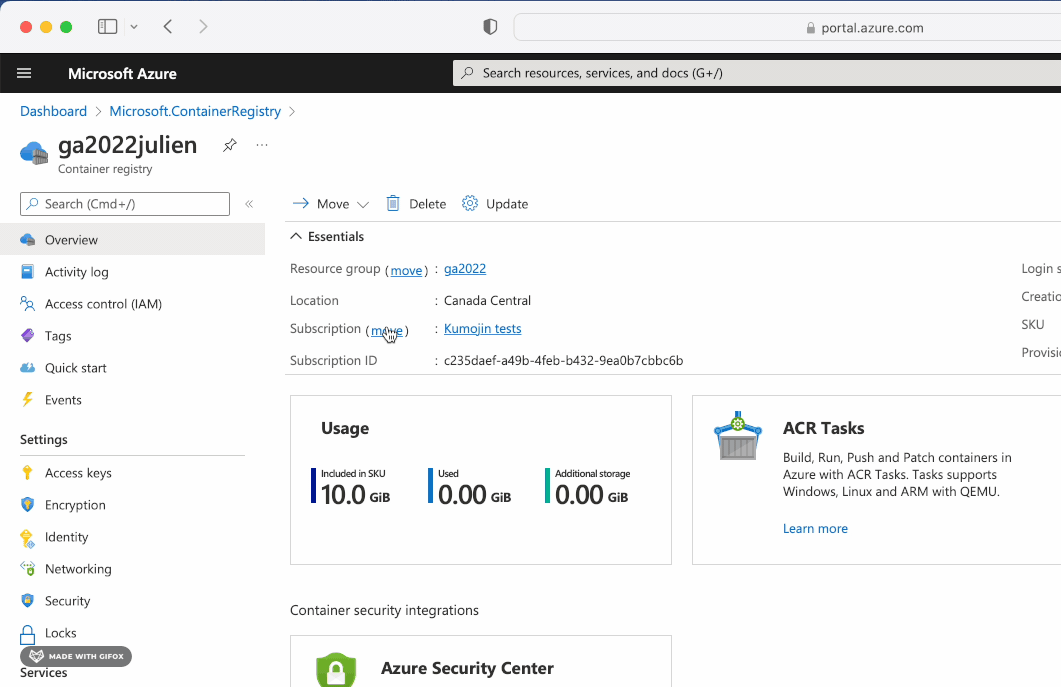Open the more options ellipsis next to the registry name

point(262,145)
